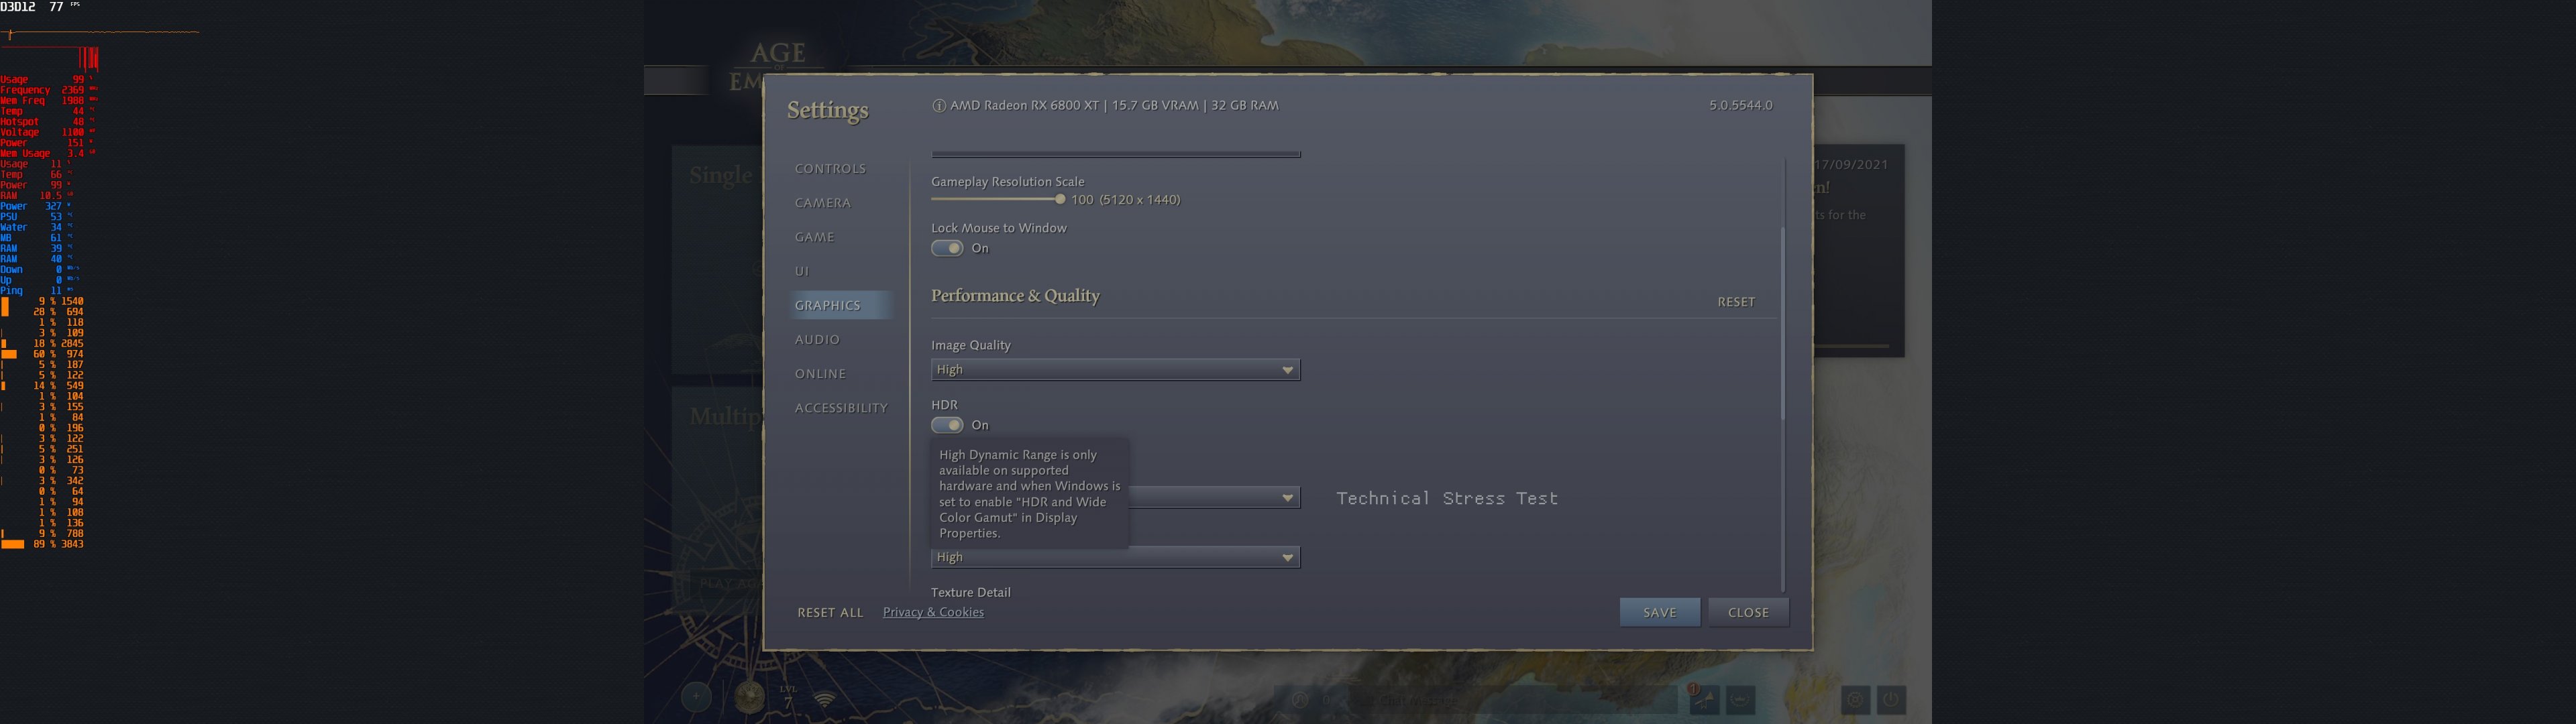Click the crown icon in bottom bar

[x=1740, y=699]
